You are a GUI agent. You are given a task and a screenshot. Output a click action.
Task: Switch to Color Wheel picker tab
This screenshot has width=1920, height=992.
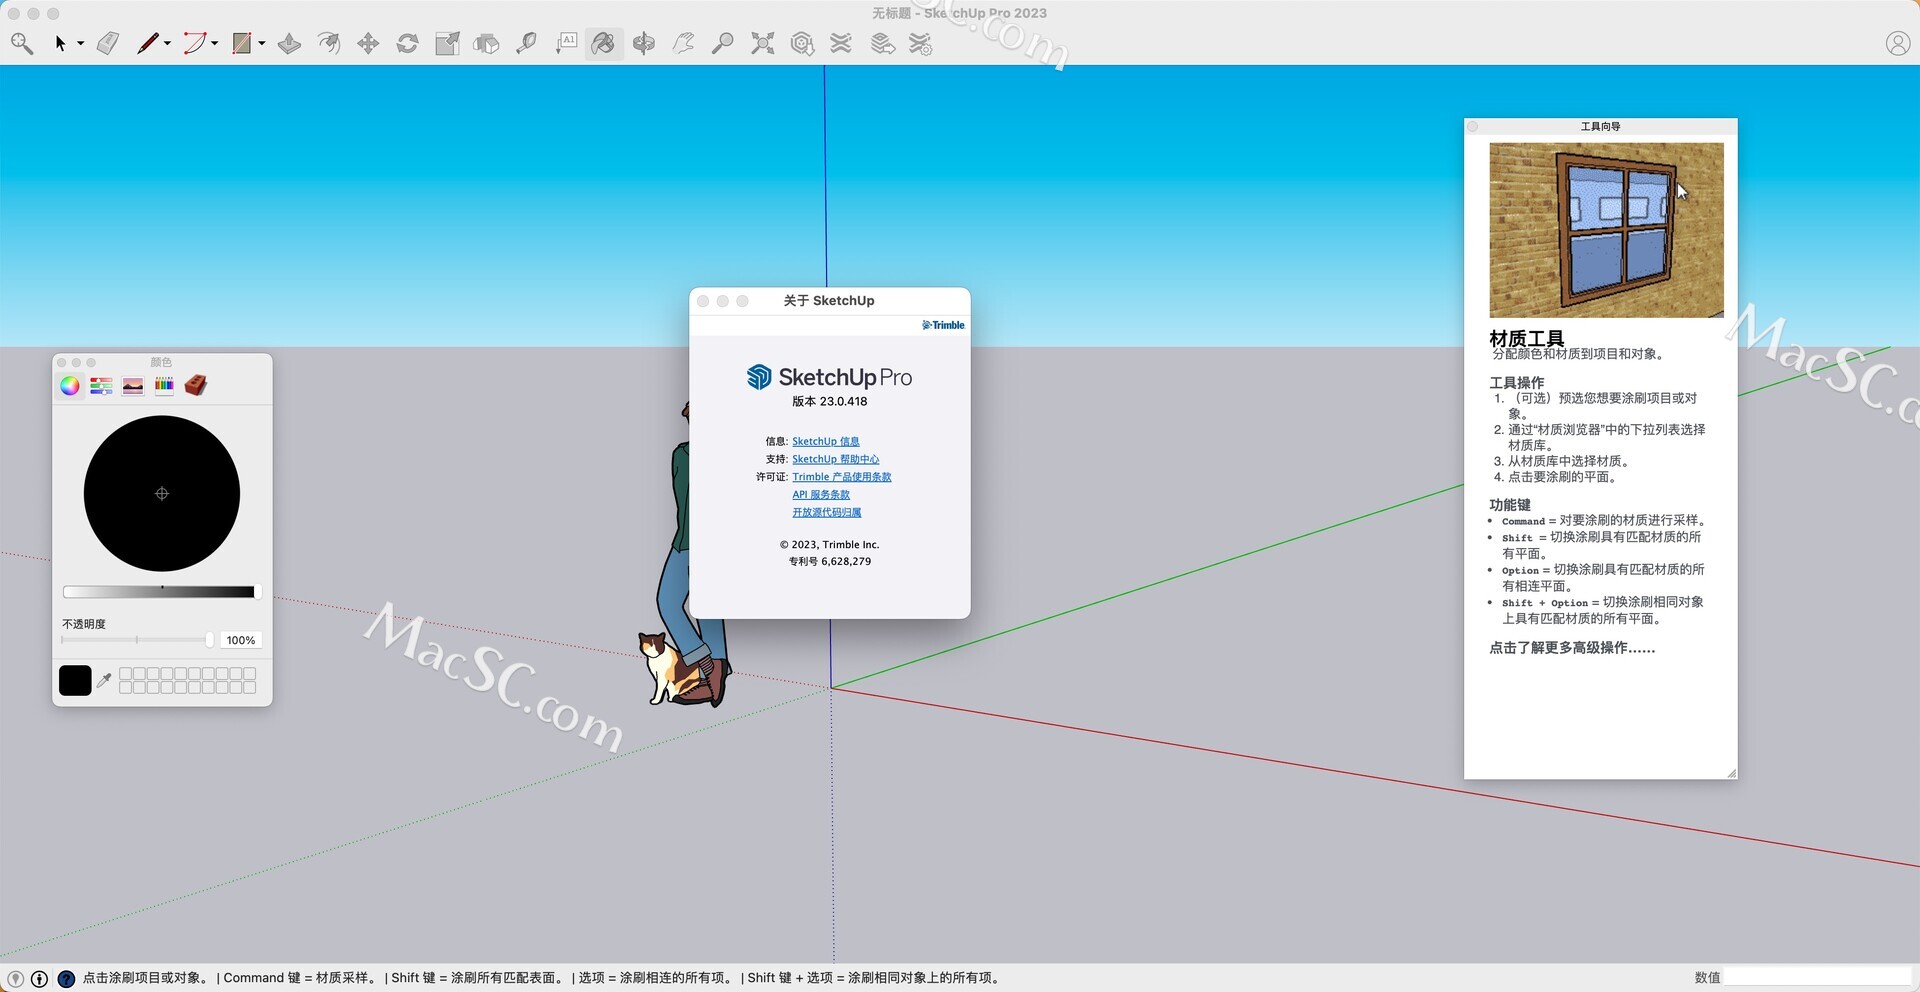tap(69, 386)
